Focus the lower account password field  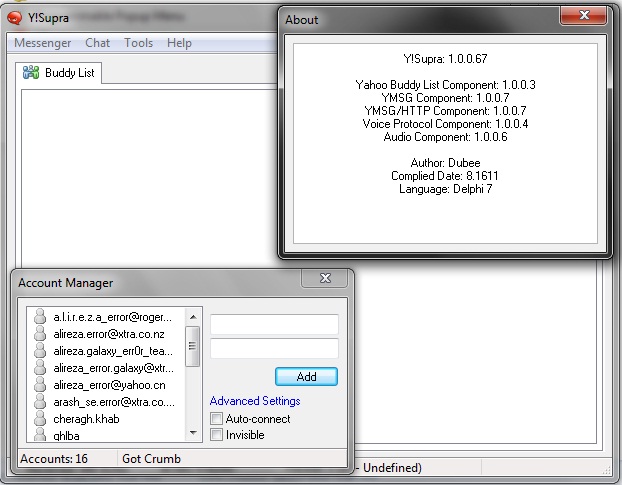click(x=274, y=349)
